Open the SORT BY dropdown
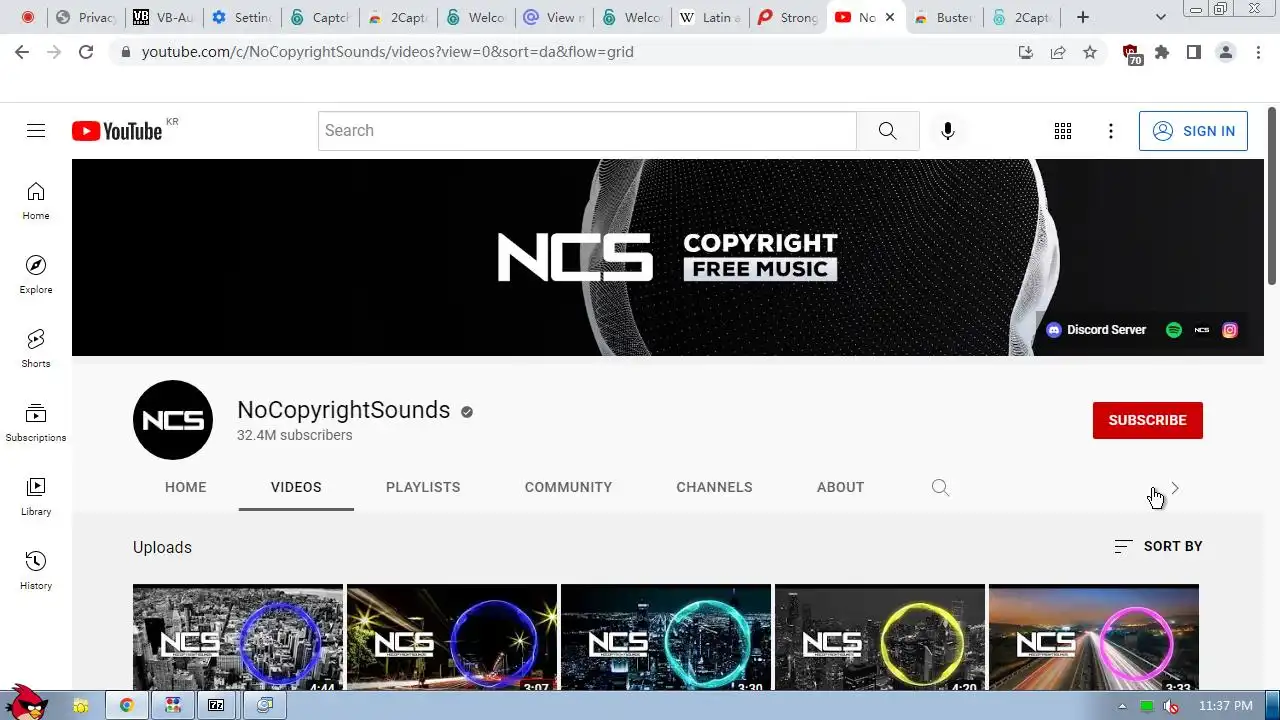This screenshot has width=1280, height=720. click(1158, 546)
